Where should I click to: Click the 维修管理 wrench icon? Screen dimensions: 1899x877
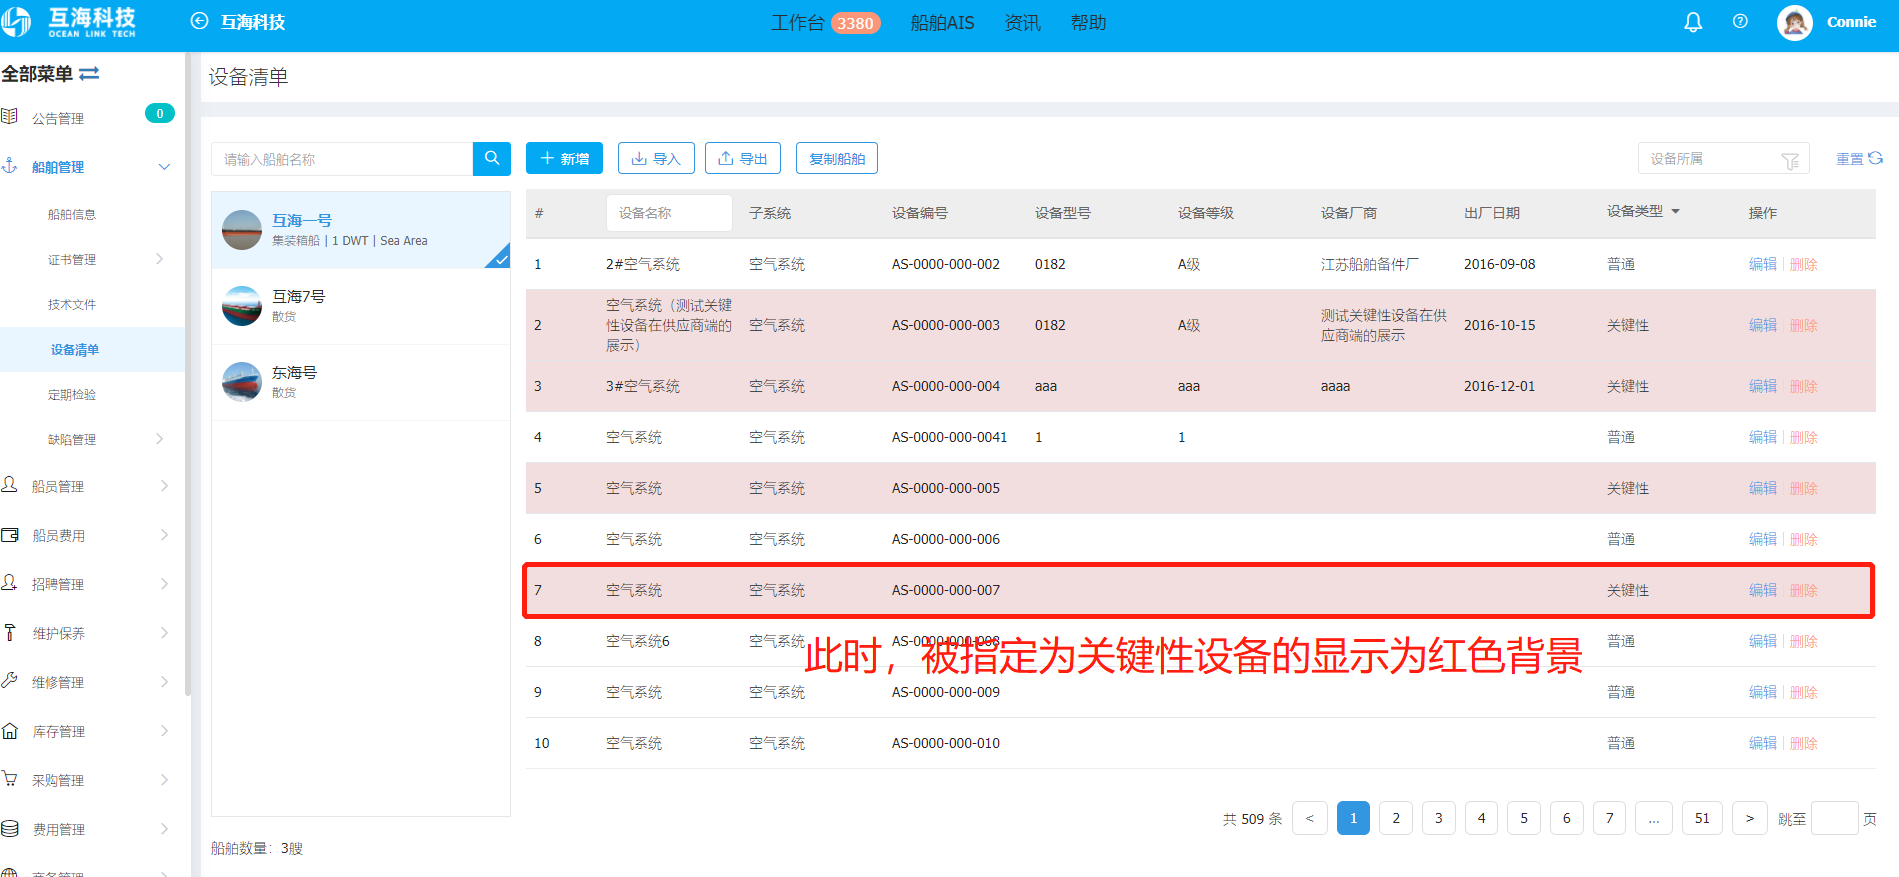[10, 680]
